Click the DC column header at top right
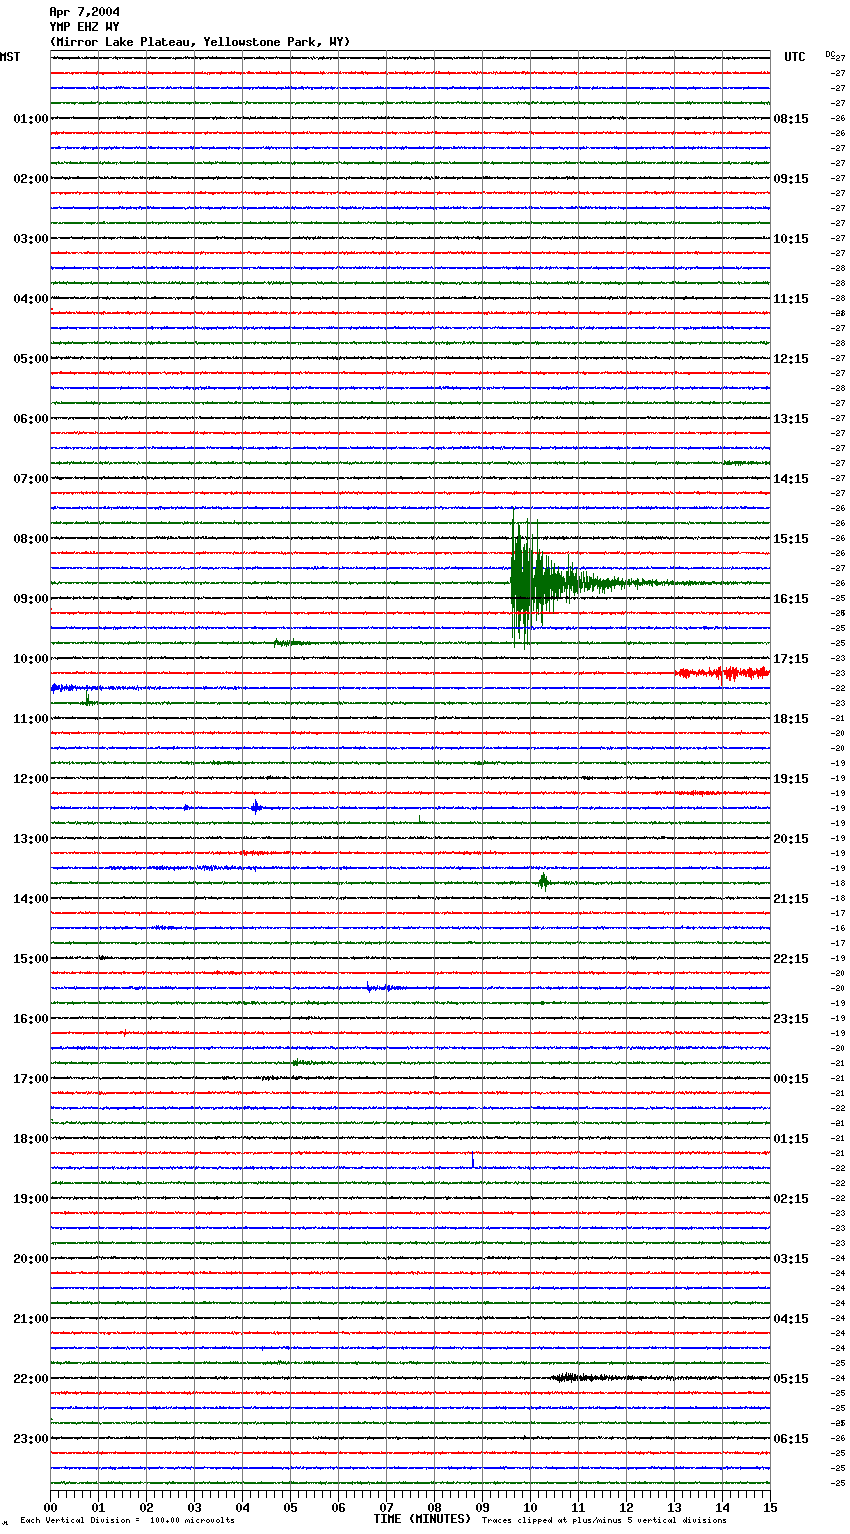This screenshot has width=850, height=1534. coord(830,54)
